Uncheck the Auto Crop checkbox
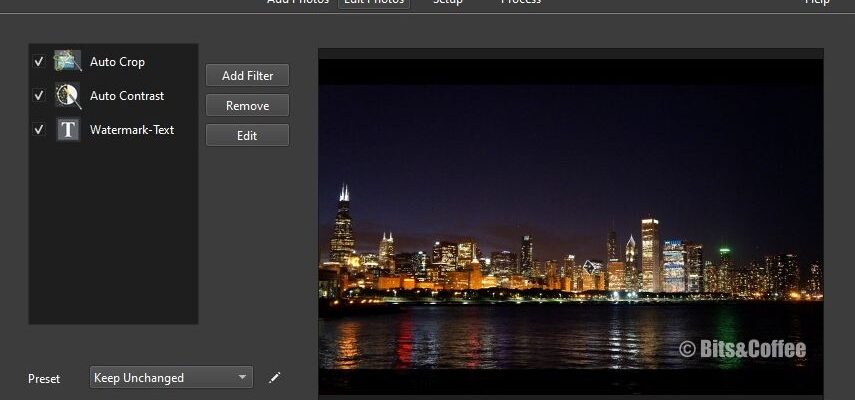 (x=39, y=62)
